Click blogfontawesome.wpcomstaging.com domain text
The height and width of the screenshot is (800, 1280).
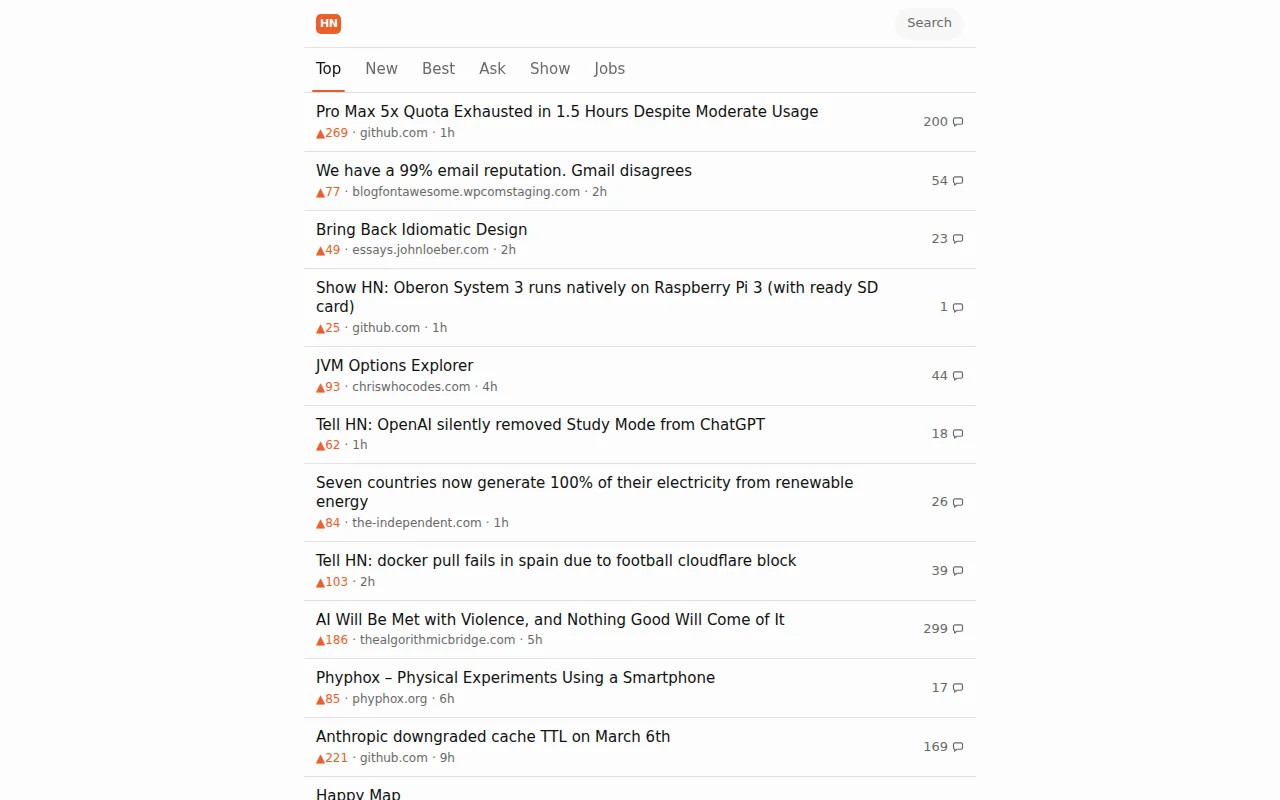click(x=466, y=192)
